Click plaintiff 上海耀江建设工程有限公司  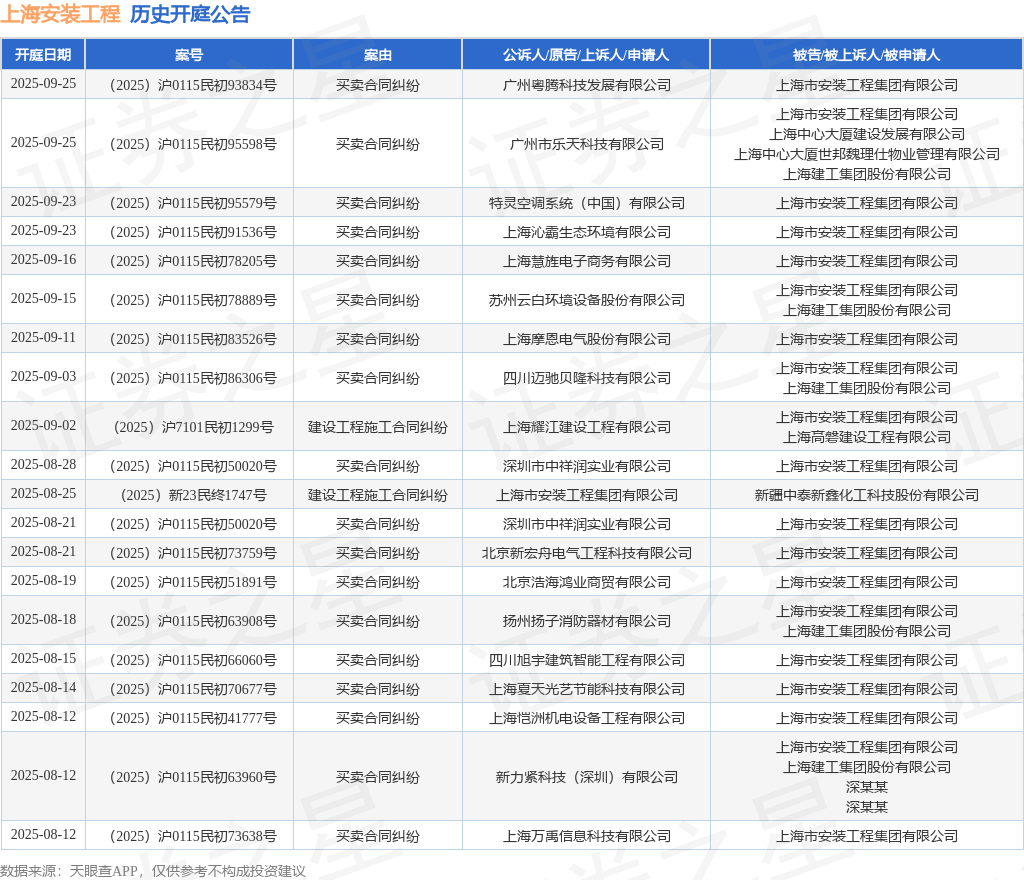click(586, 427)
